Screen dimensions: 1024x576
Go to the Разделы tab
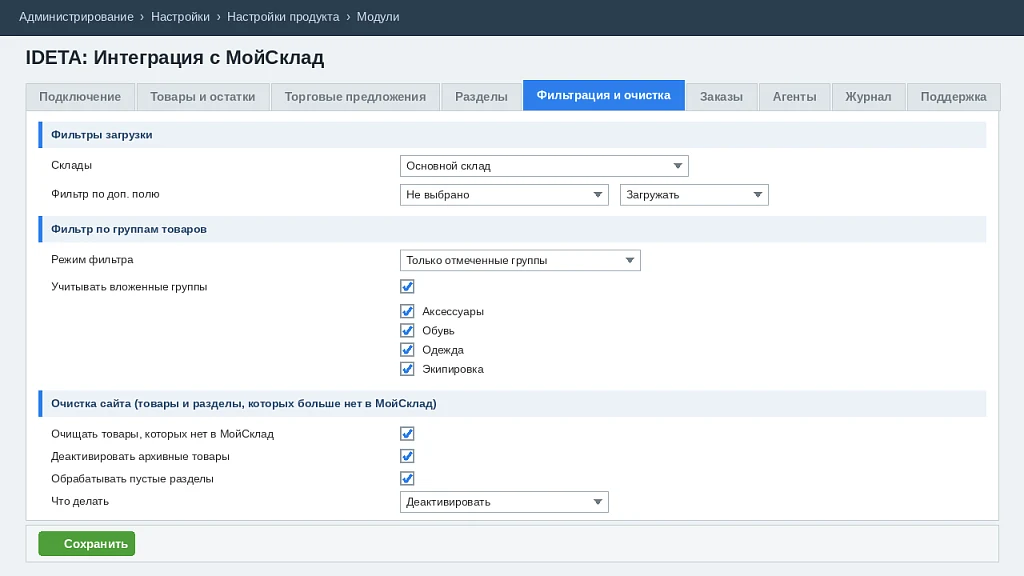481,97
